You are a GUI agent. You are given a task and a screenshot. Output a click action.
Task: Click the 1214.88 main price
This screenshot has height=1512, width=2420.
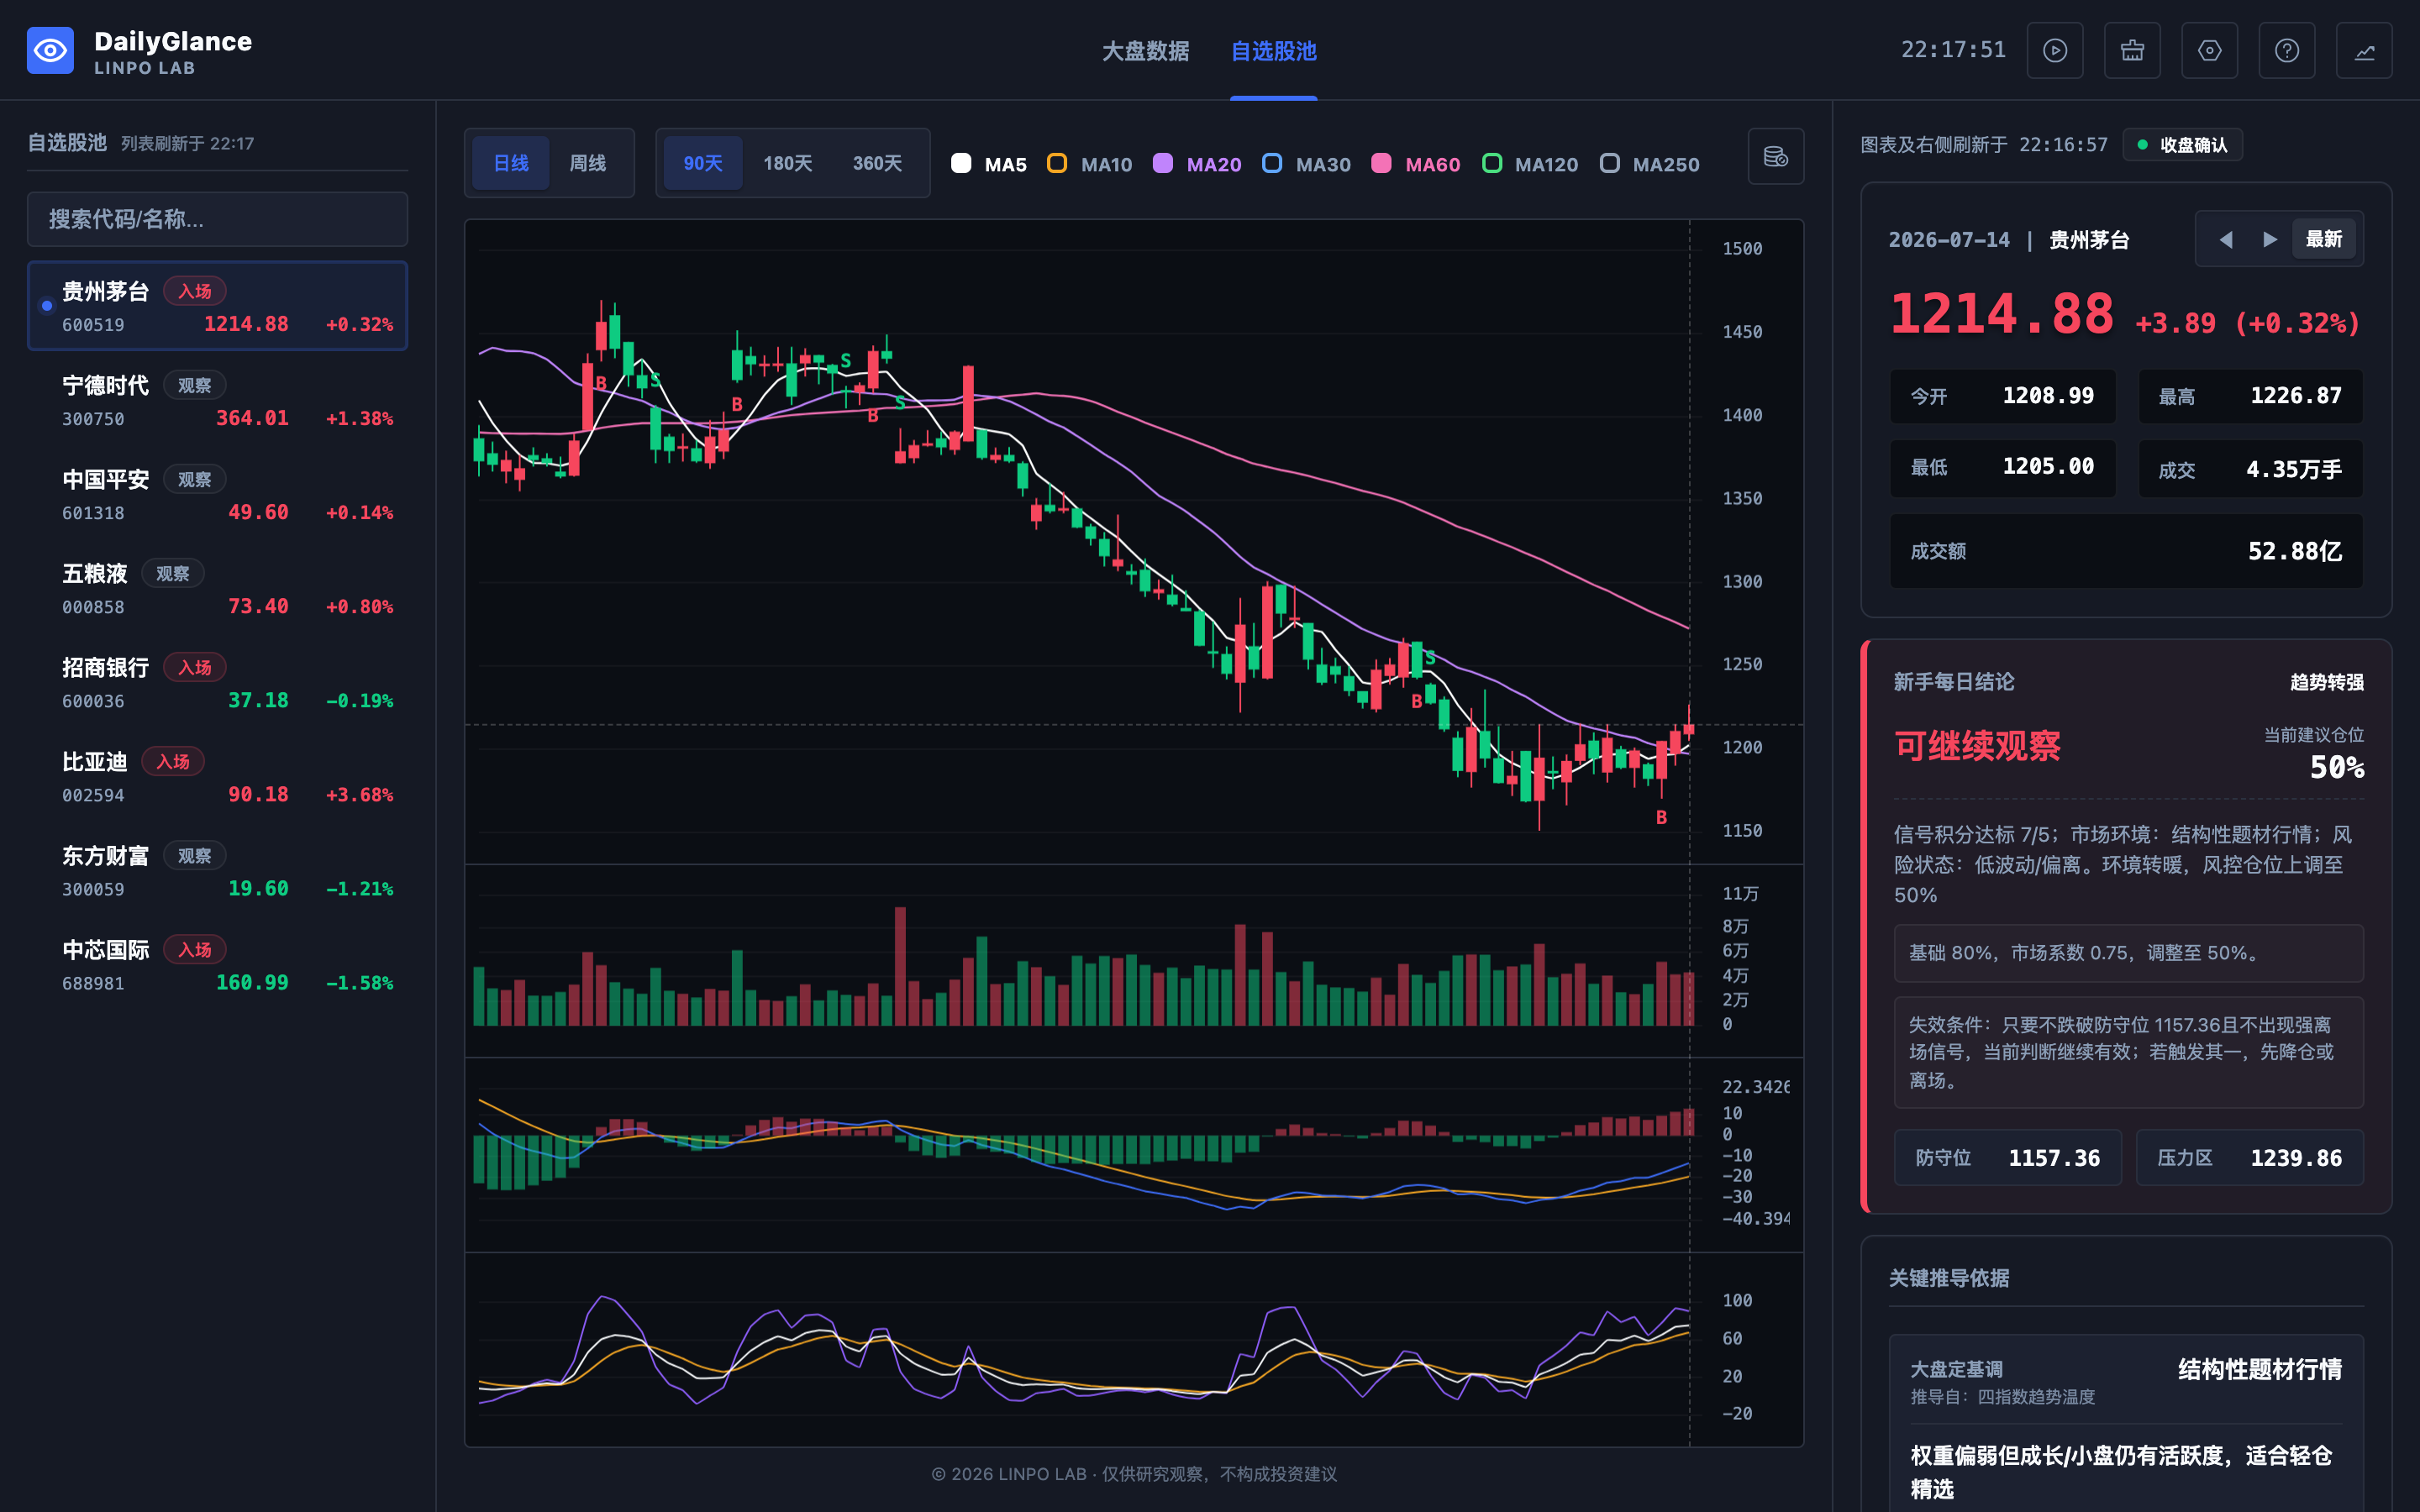[2002, 314]
